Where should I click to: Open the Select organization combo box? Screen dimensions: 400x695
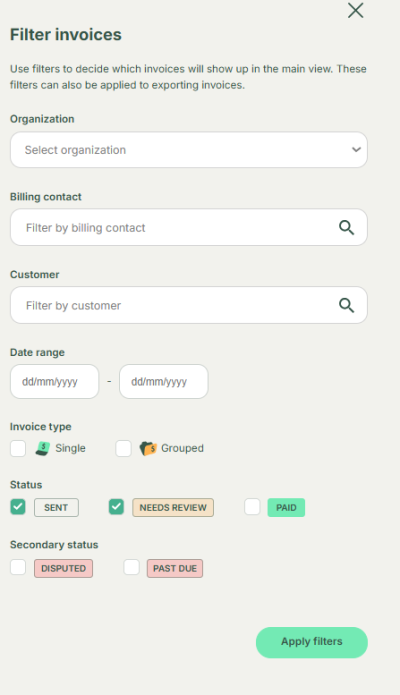coord(189,150)
